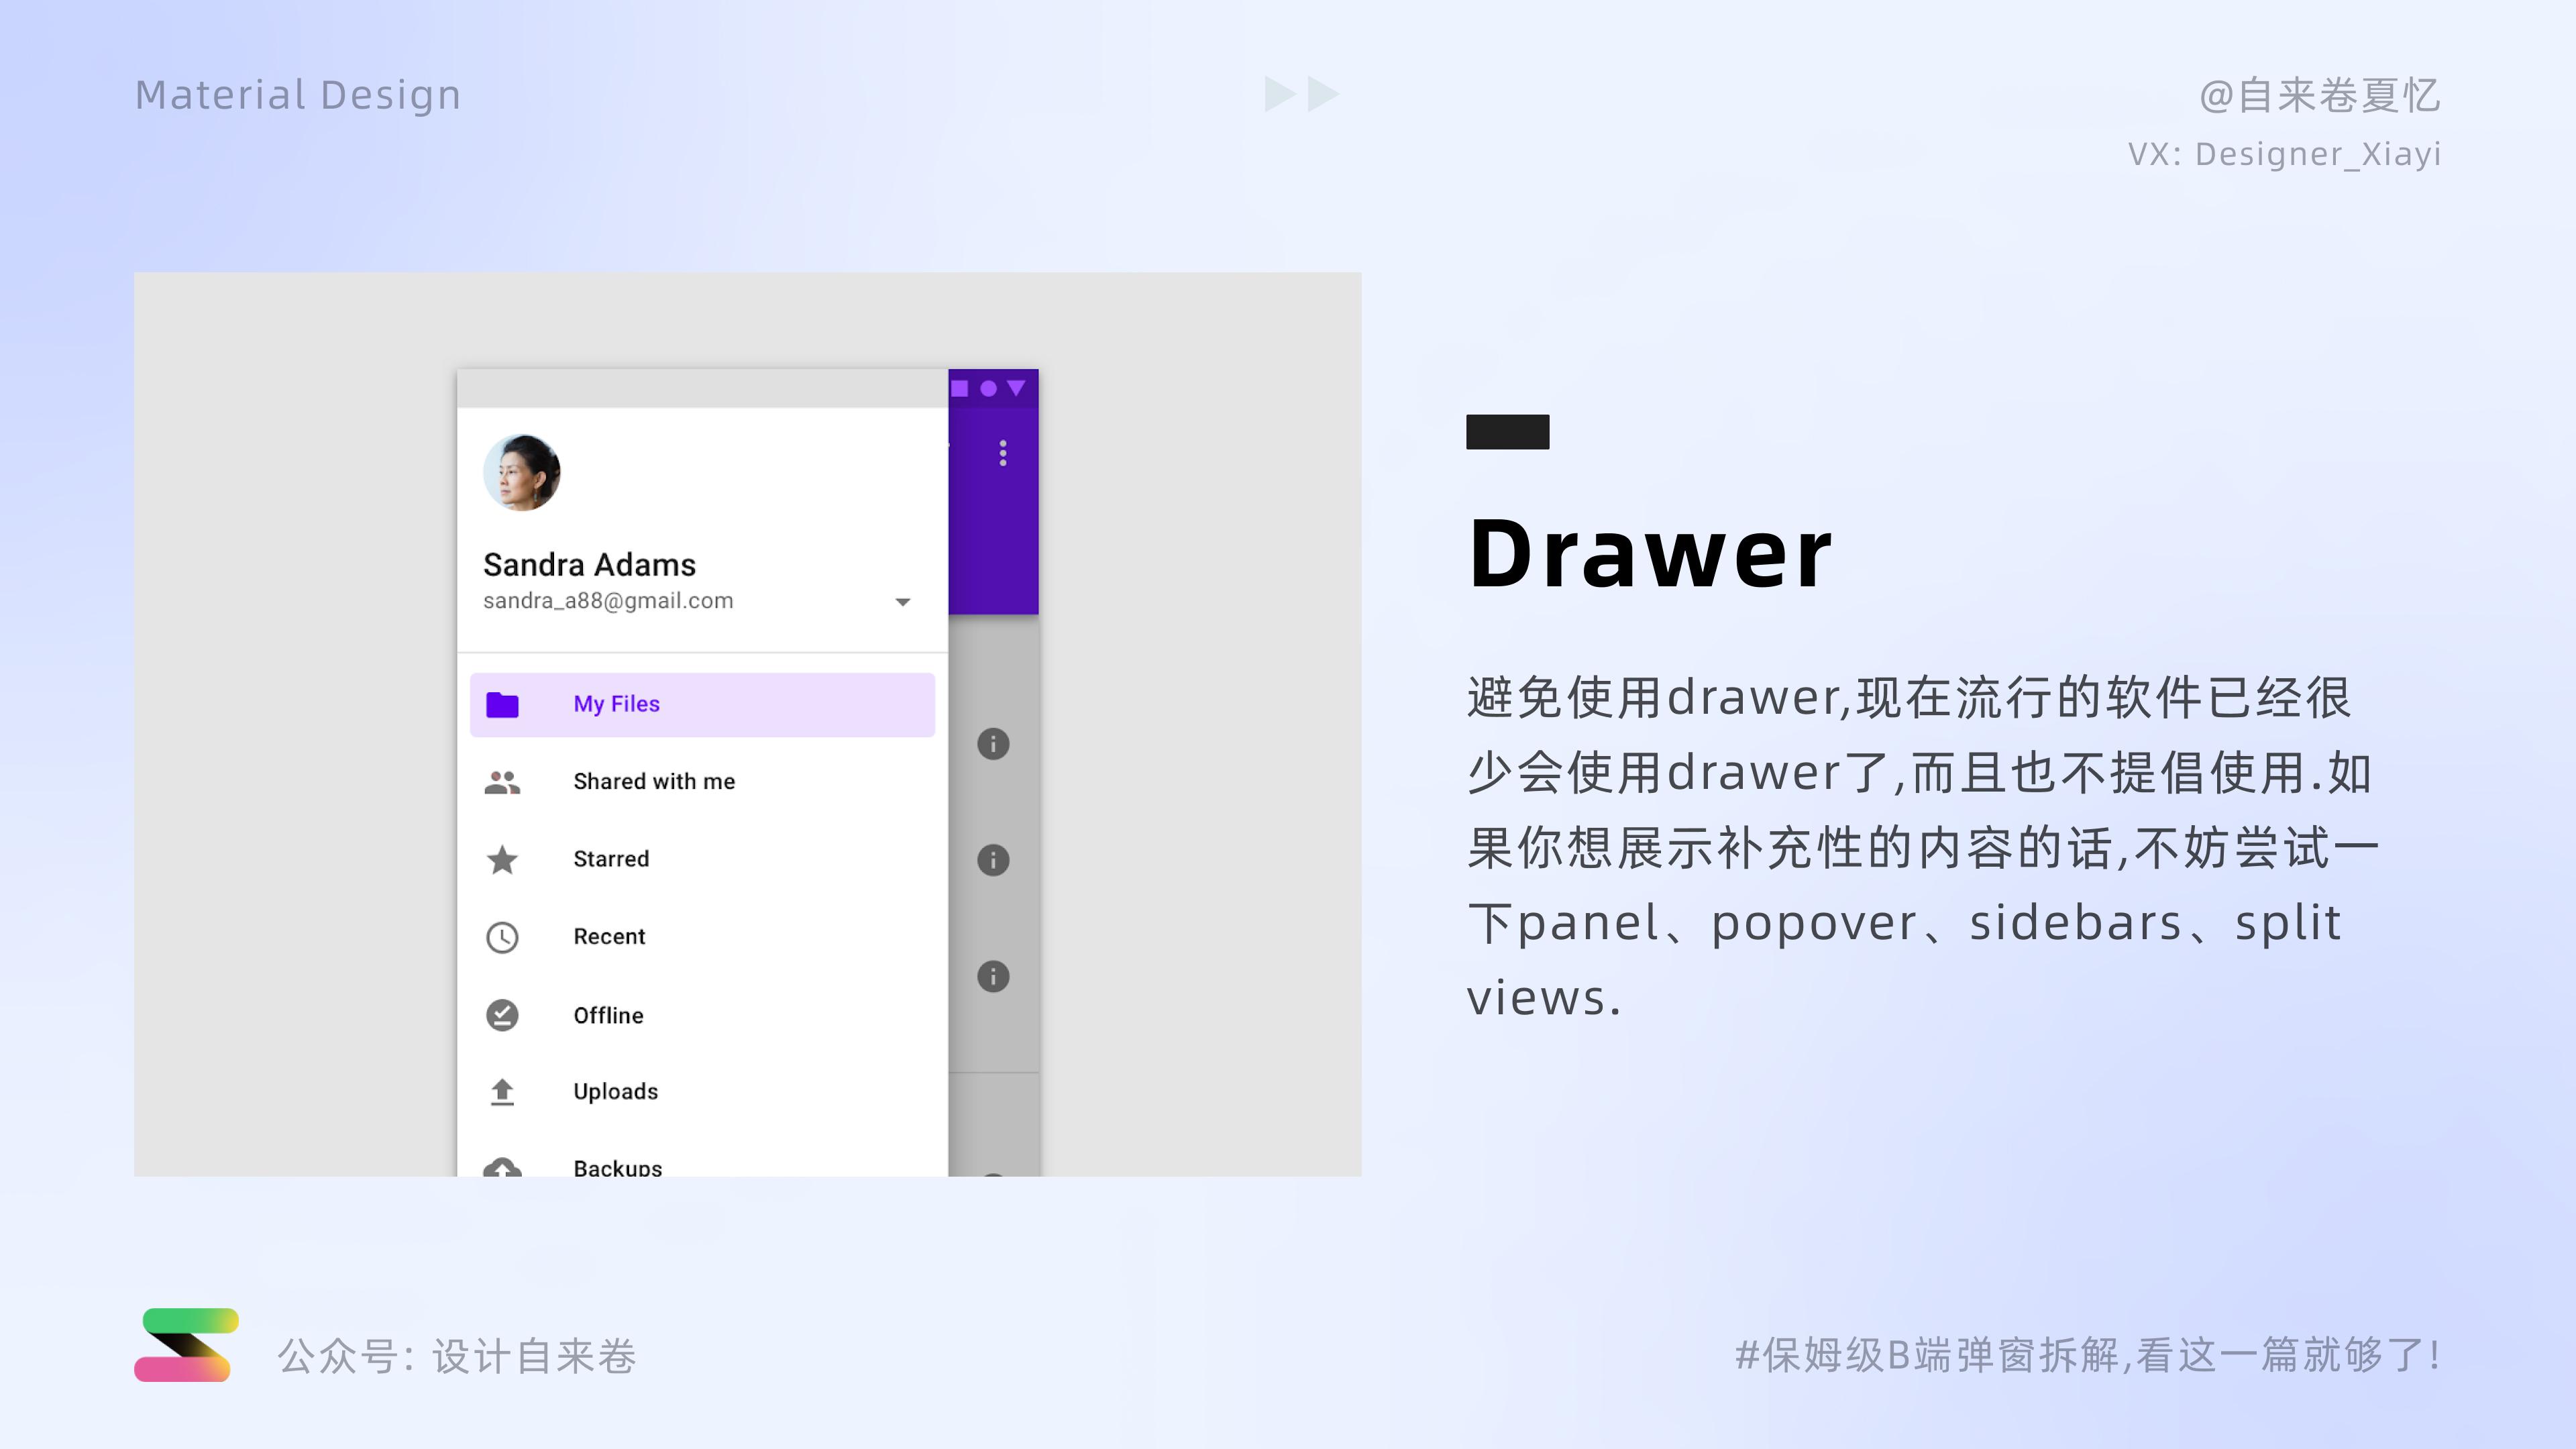Click the Offline checkmark icon

click(x=502, y=1015)
